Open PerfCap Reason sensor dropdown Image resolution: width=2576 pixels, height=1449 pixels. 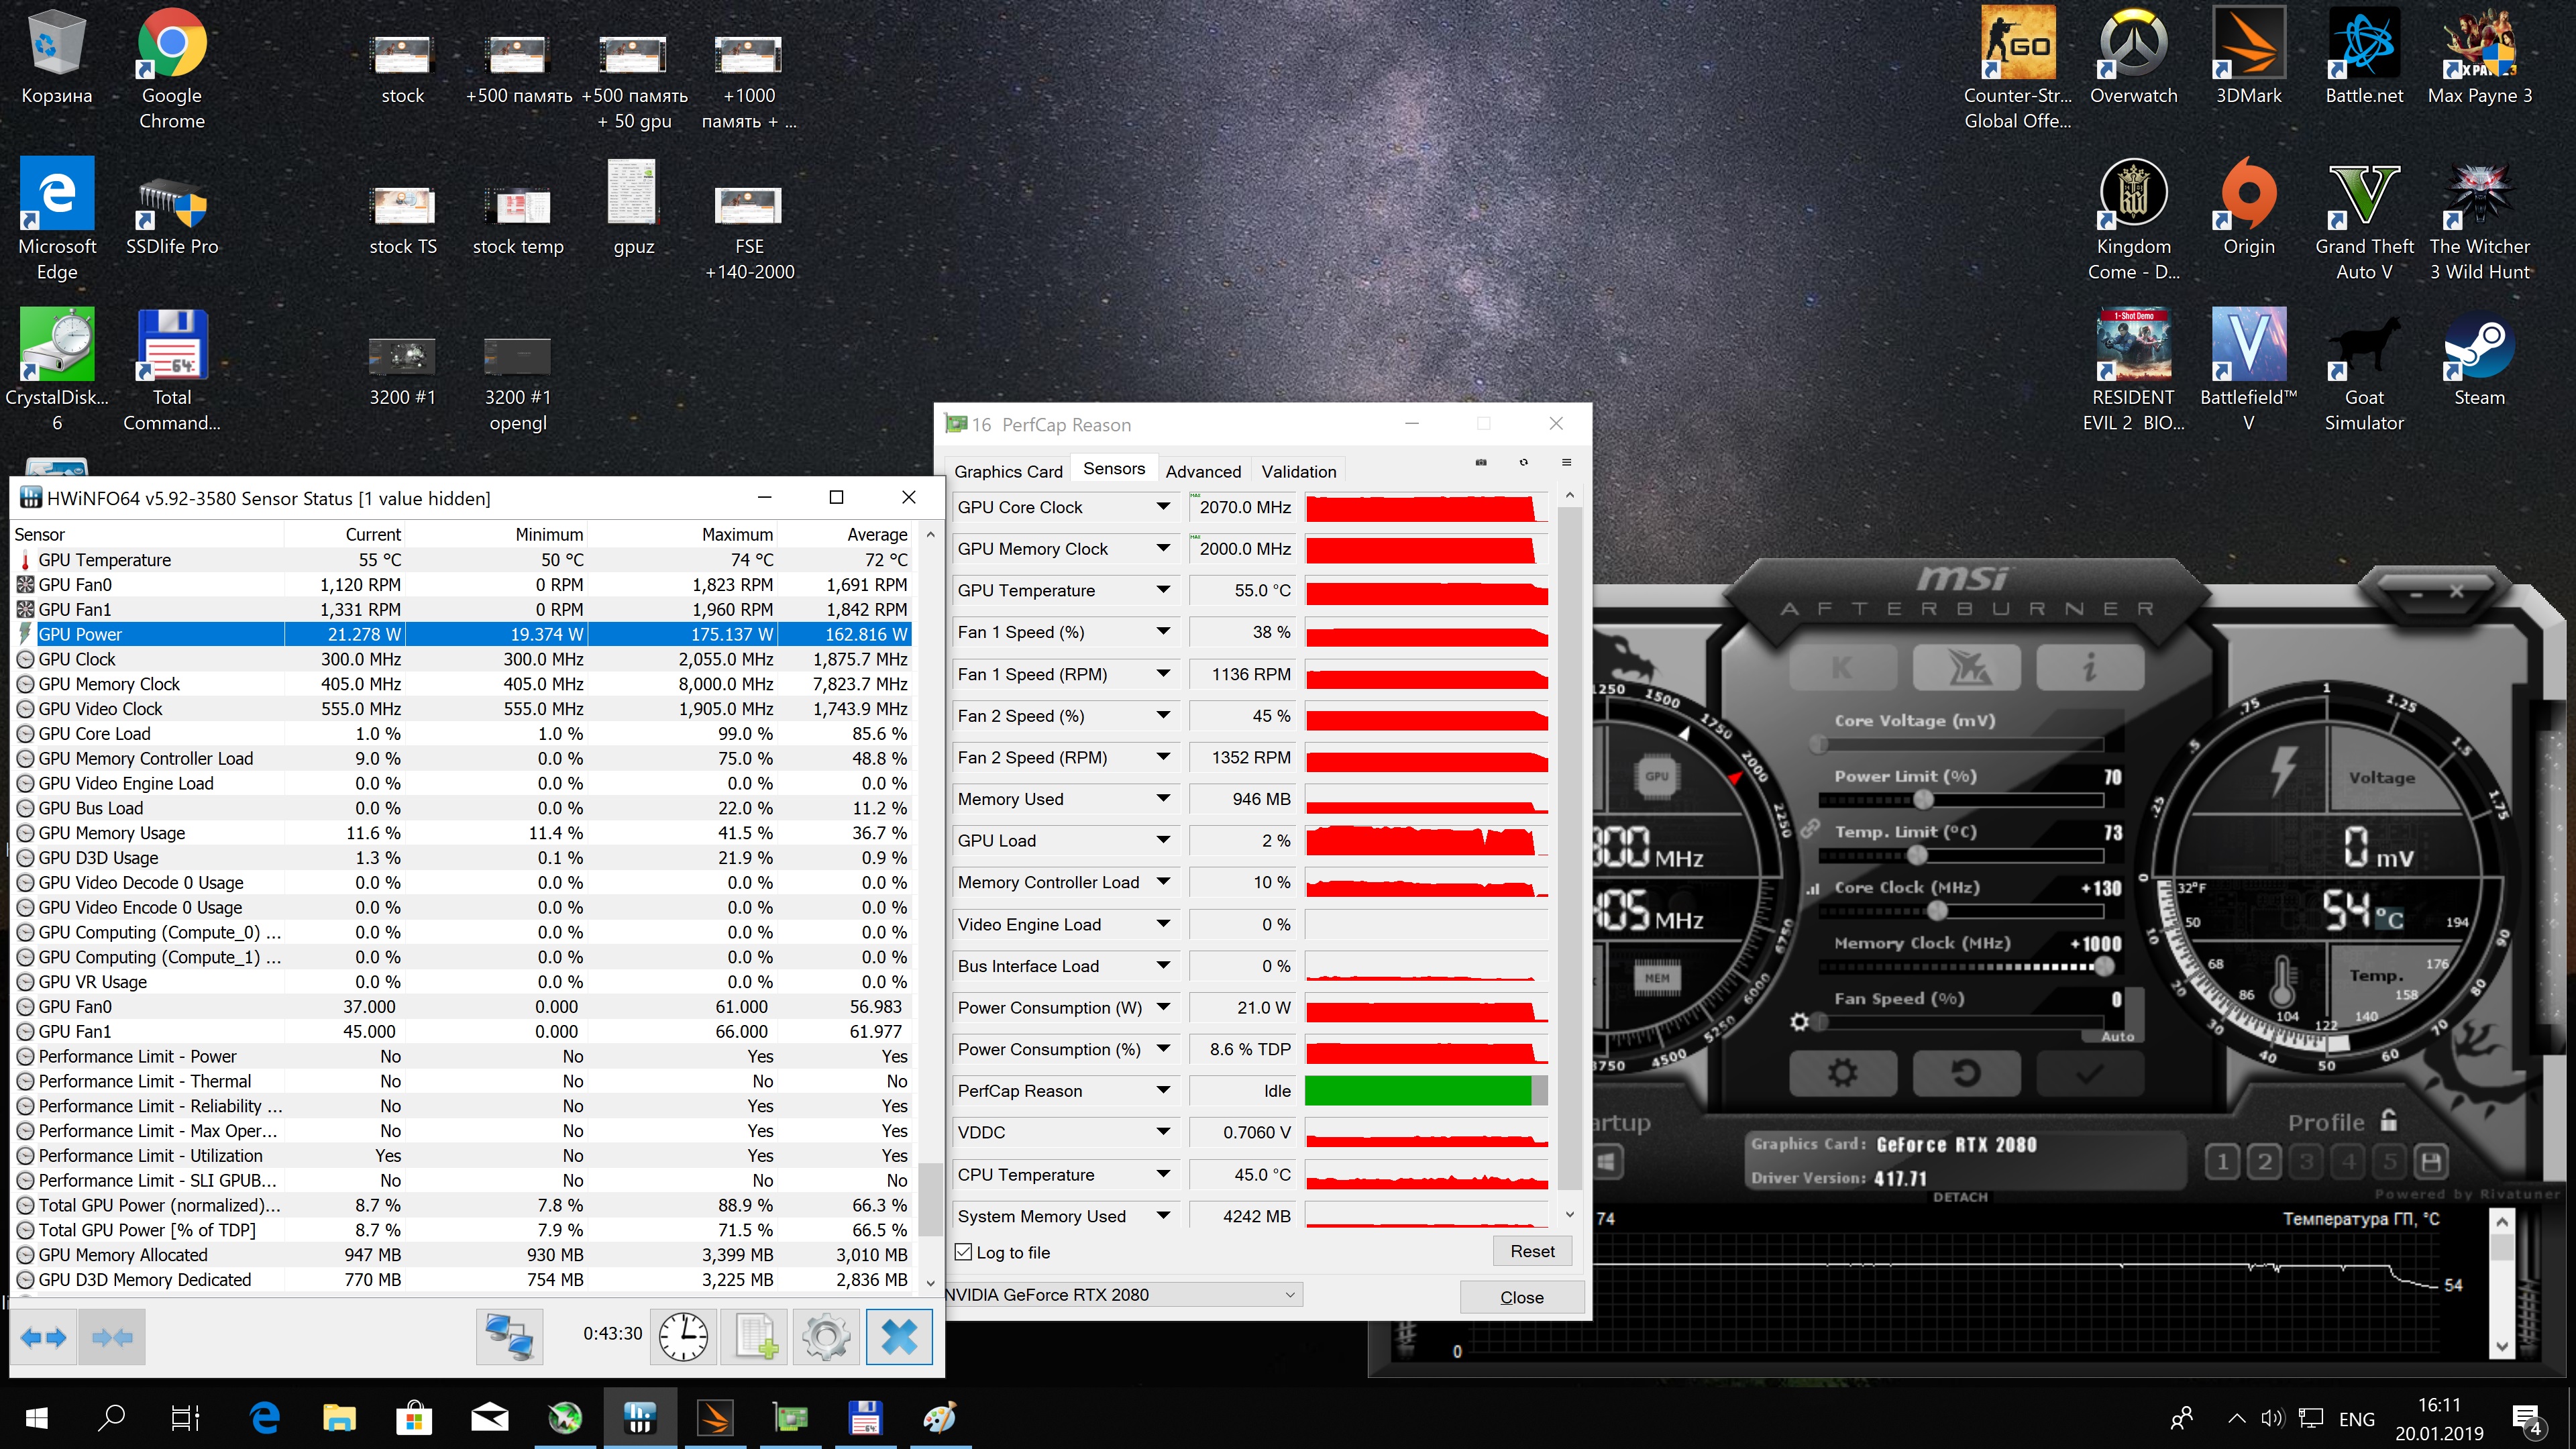1163,1090
